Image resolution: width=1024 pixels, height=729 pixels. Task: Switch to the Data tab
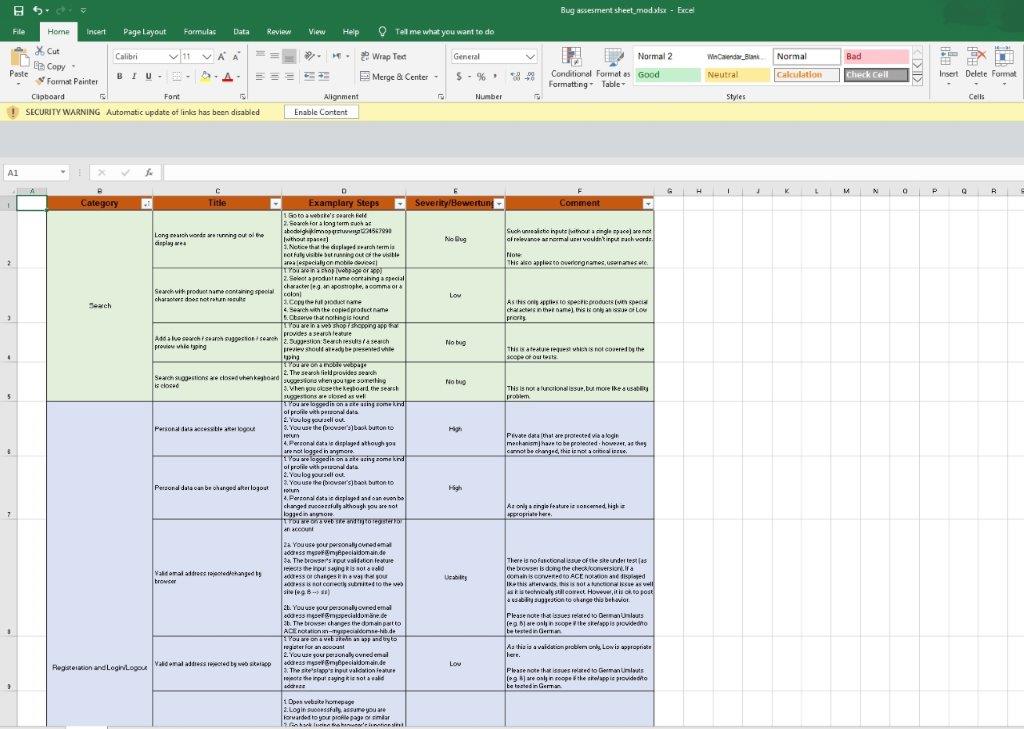pos(241,31)
